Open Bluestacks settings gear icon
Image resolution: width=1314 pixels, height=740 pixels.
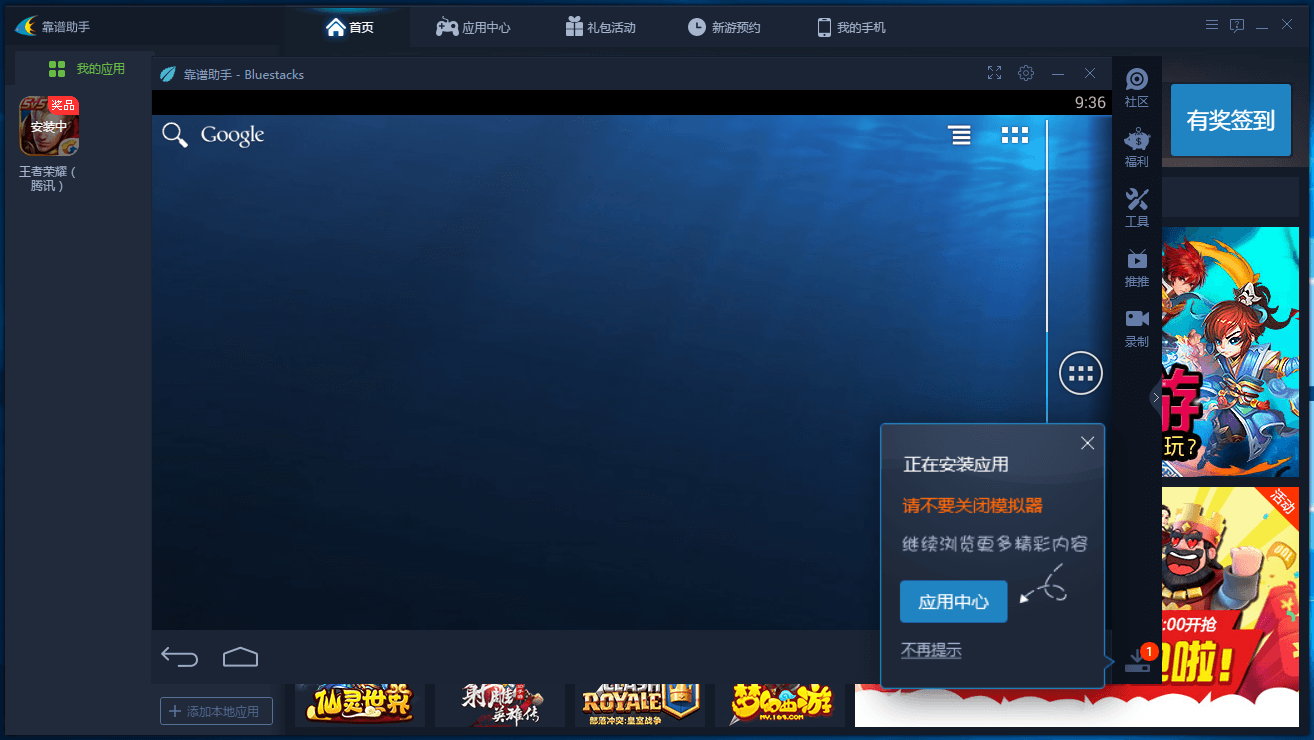tap(1026, 73)
